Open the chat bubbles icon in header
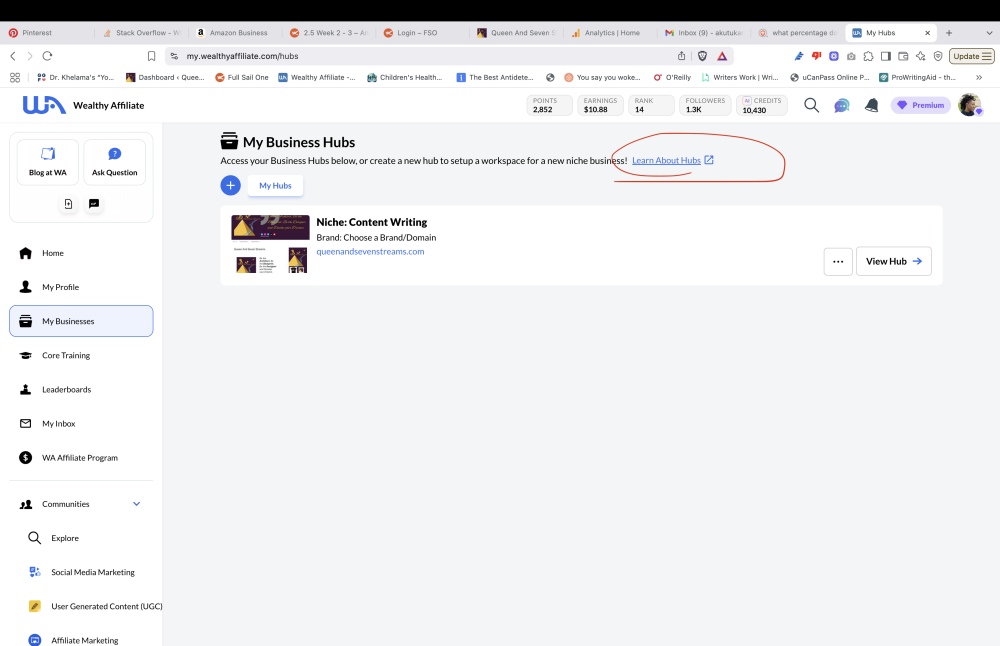Viewport: 1000px width, 646px height. [x=842, y=105]
